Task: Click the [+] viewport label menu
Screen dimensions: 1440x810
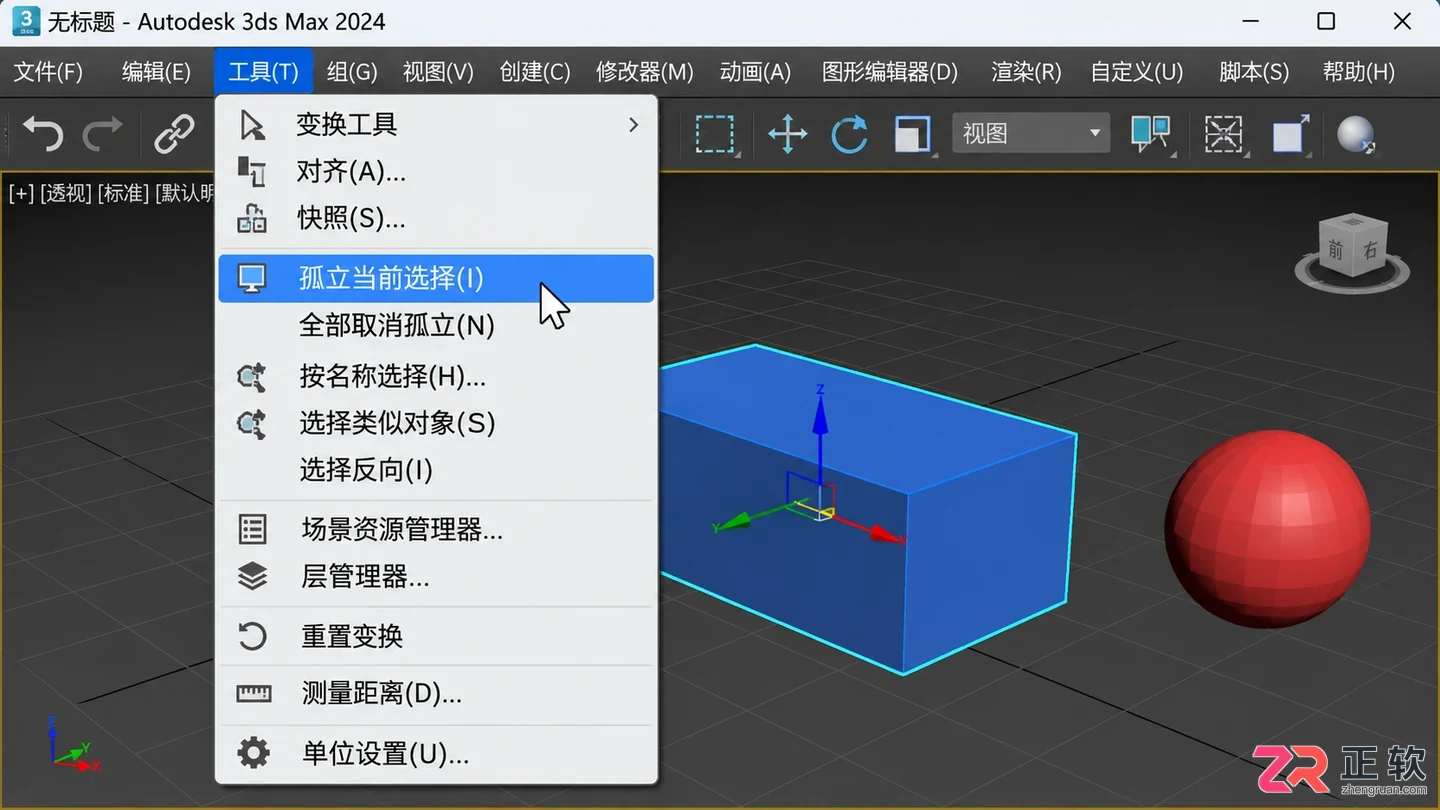Action: [21, 193]
